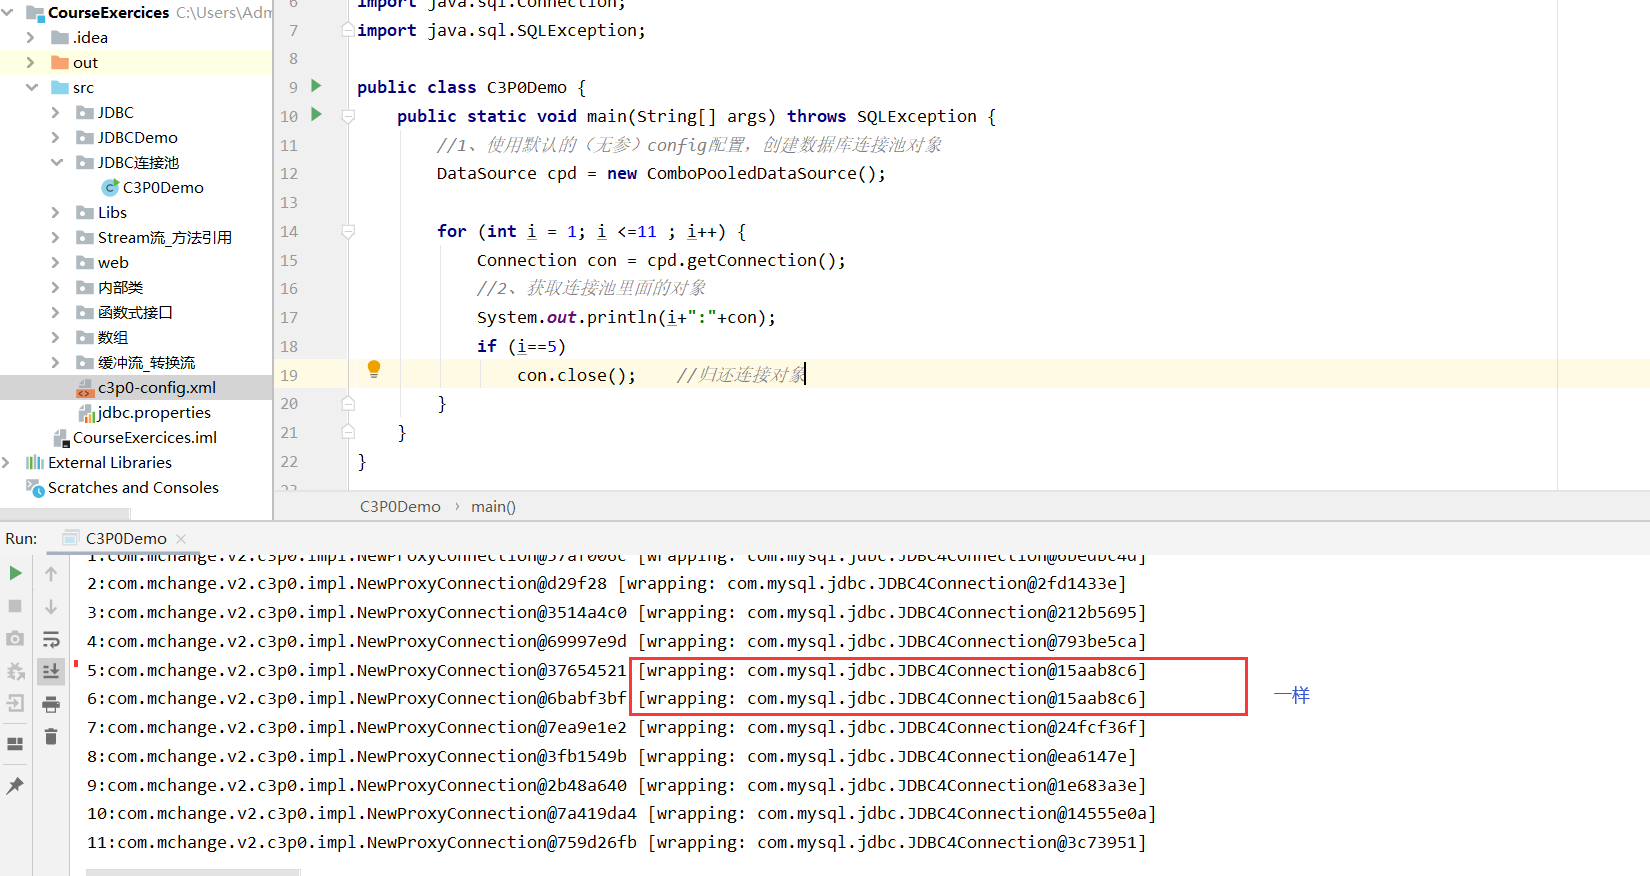Viewport: 1650px width, 876px height.
Task: Click the dump threads camera icon
Action: (x=15, y=639)
